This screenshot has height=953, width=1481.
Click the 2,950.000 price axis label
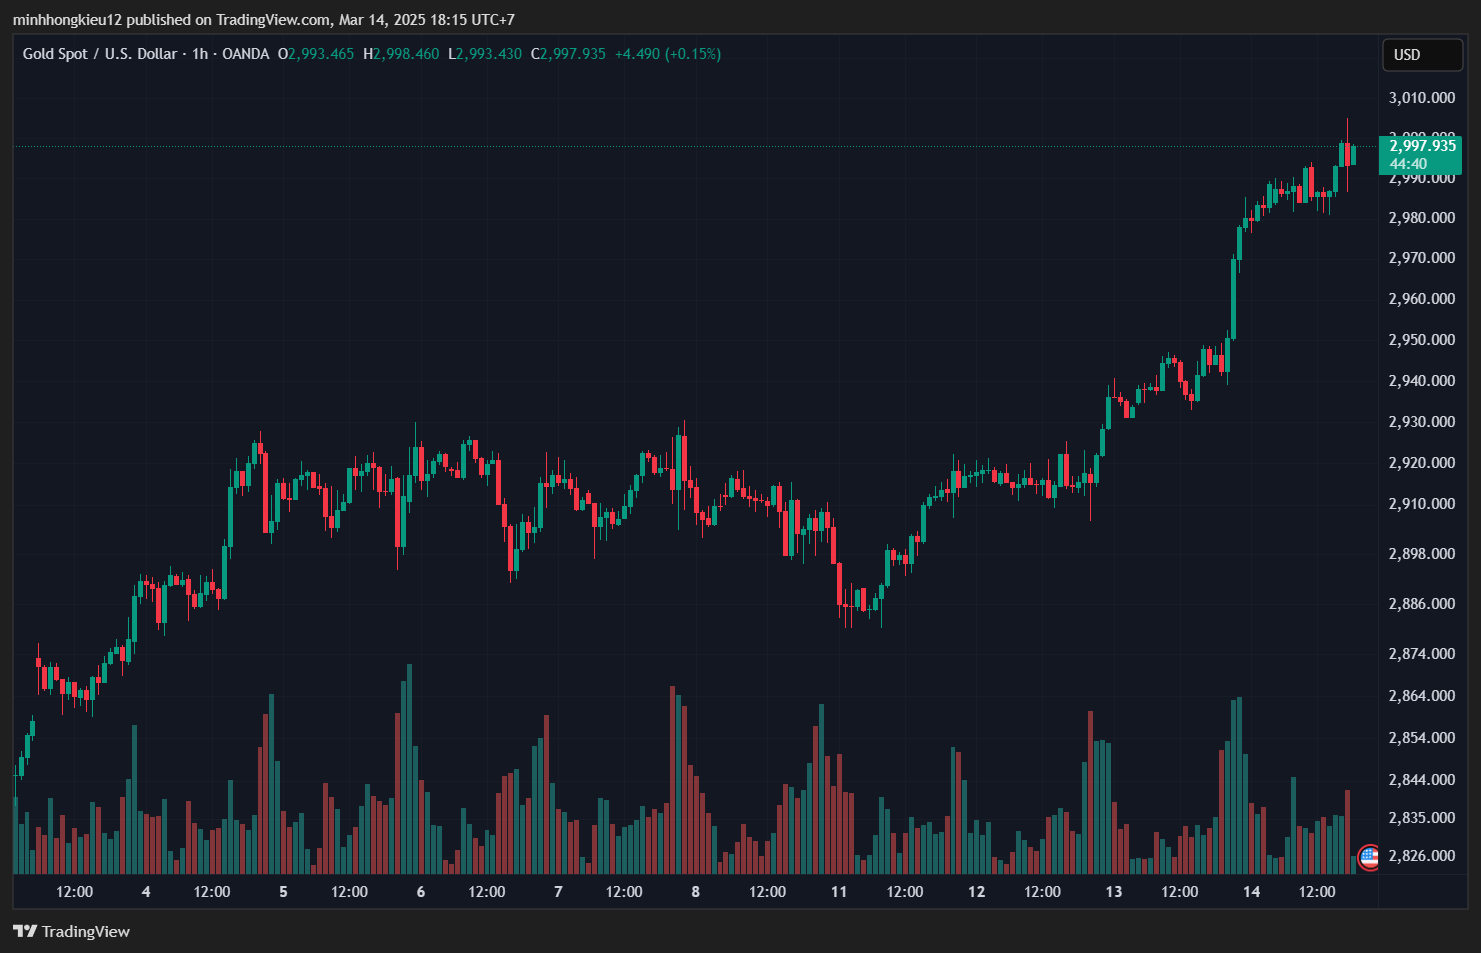1421,339
